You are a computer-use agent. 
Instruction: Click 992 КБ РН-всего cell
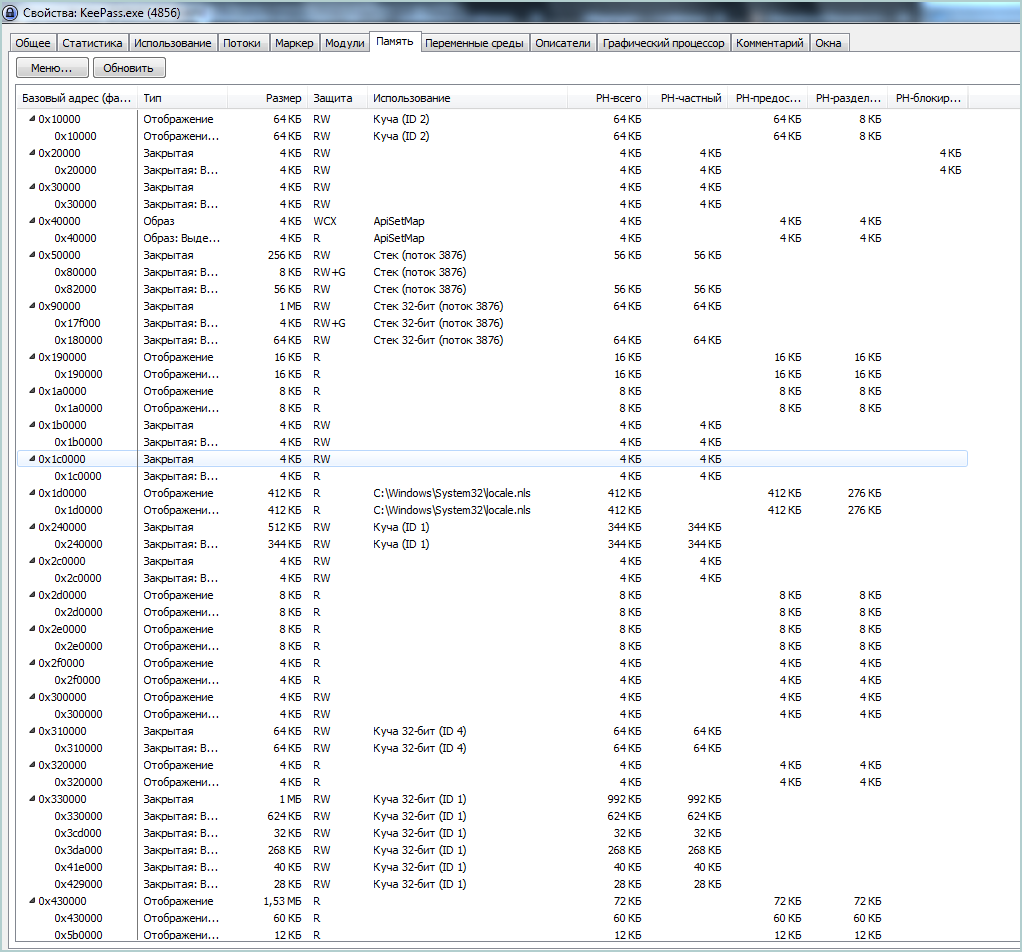624,799
